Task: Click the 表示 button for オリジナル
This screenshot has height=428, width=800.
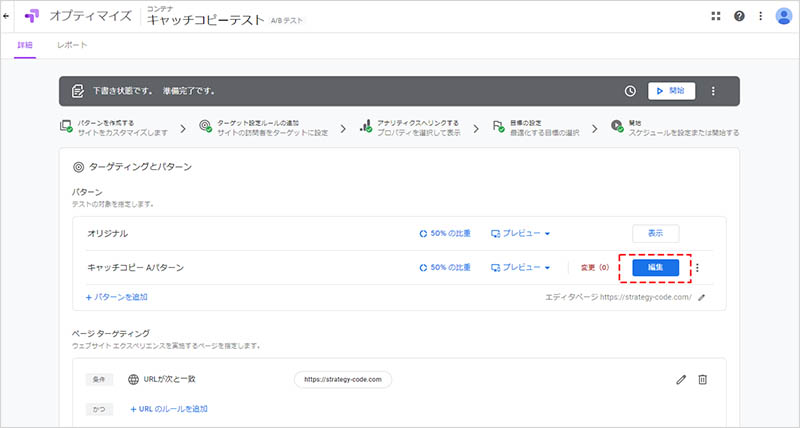Action: 655,233
